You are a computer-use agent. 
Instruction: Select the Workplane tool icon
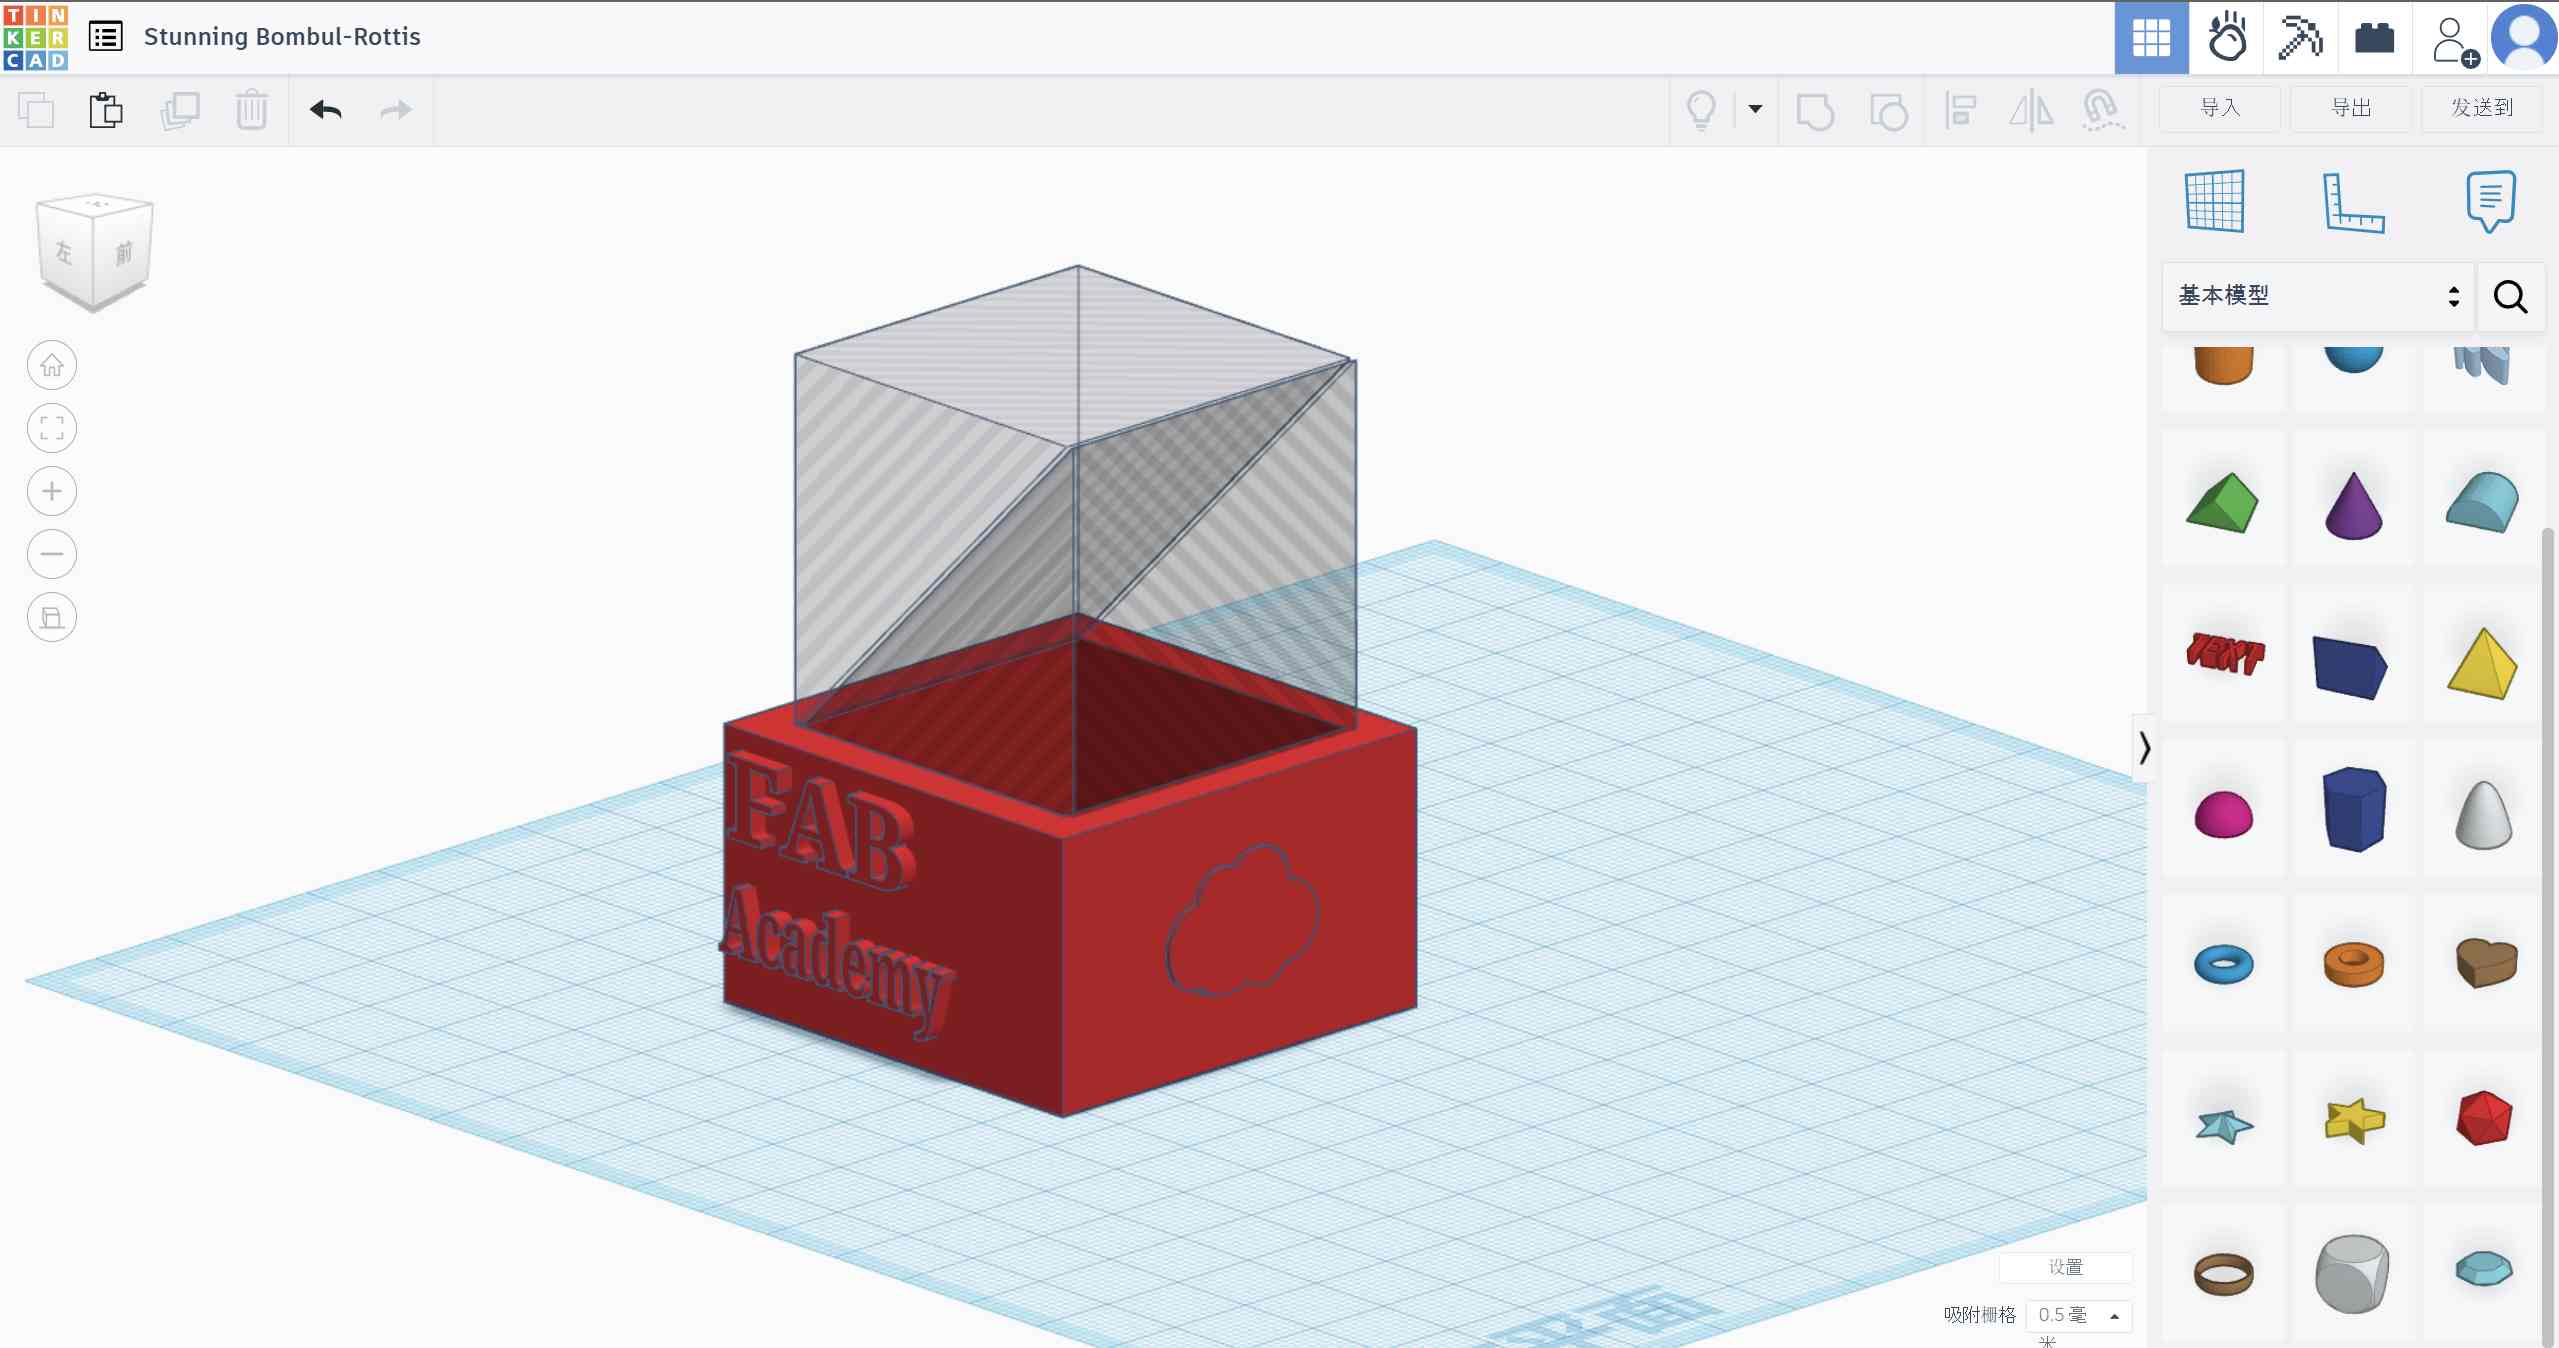tap(2215, 201)
